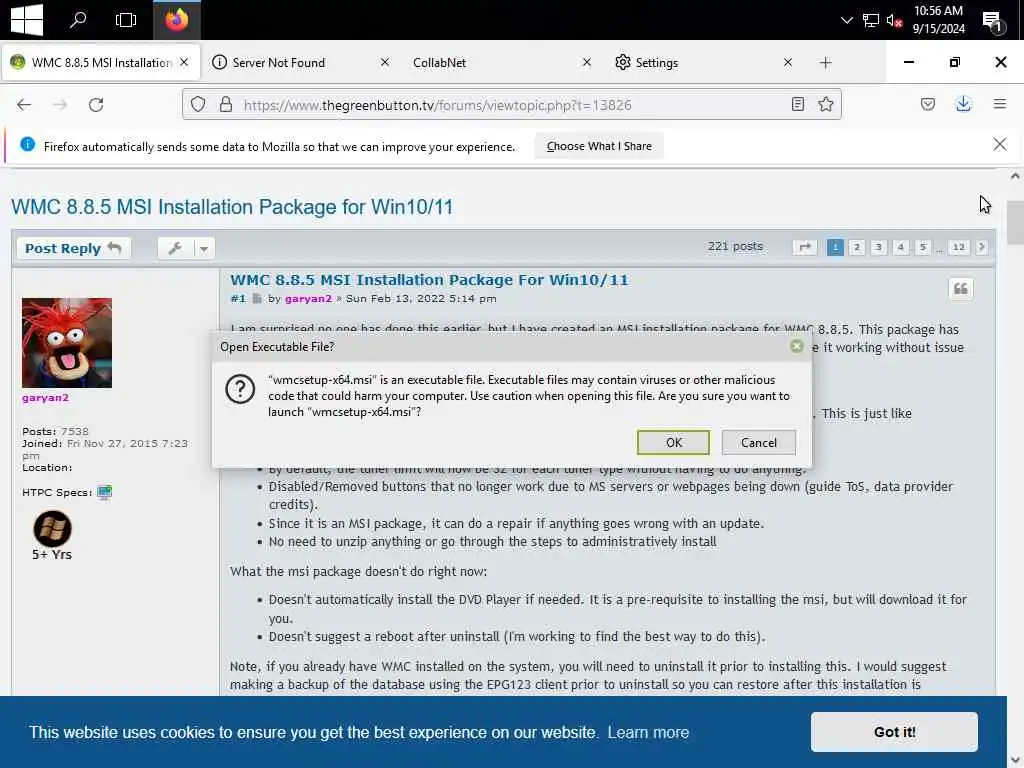
Task: Cancel the Open Executable File dialog
Action: pos(758,443)
